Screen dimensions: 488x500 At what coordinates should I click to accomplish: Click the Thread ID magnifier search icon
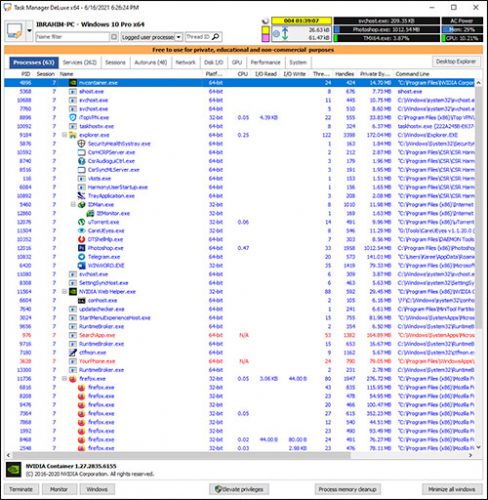[x=216, y=36]
